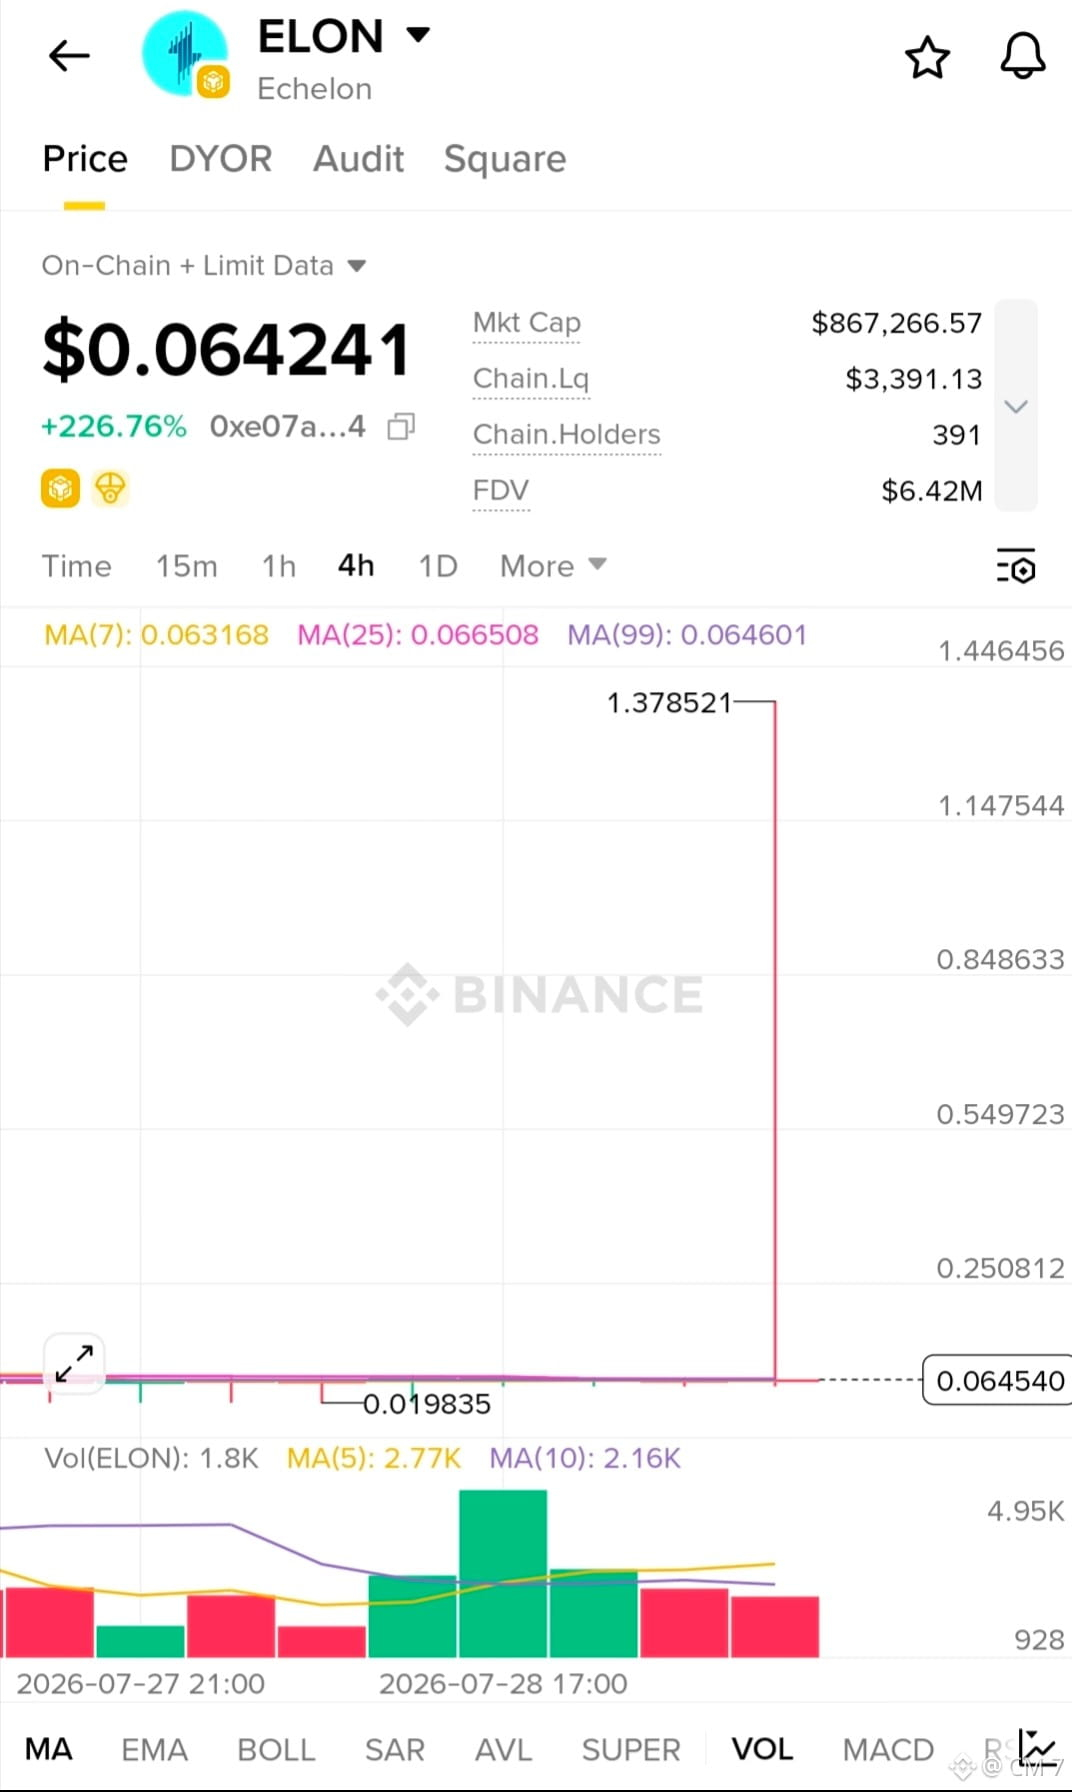Image resolution: width=1072 pixels, height=1792 pixels.
Task: Tap the BNB chain badge icon
Action: 60,489
